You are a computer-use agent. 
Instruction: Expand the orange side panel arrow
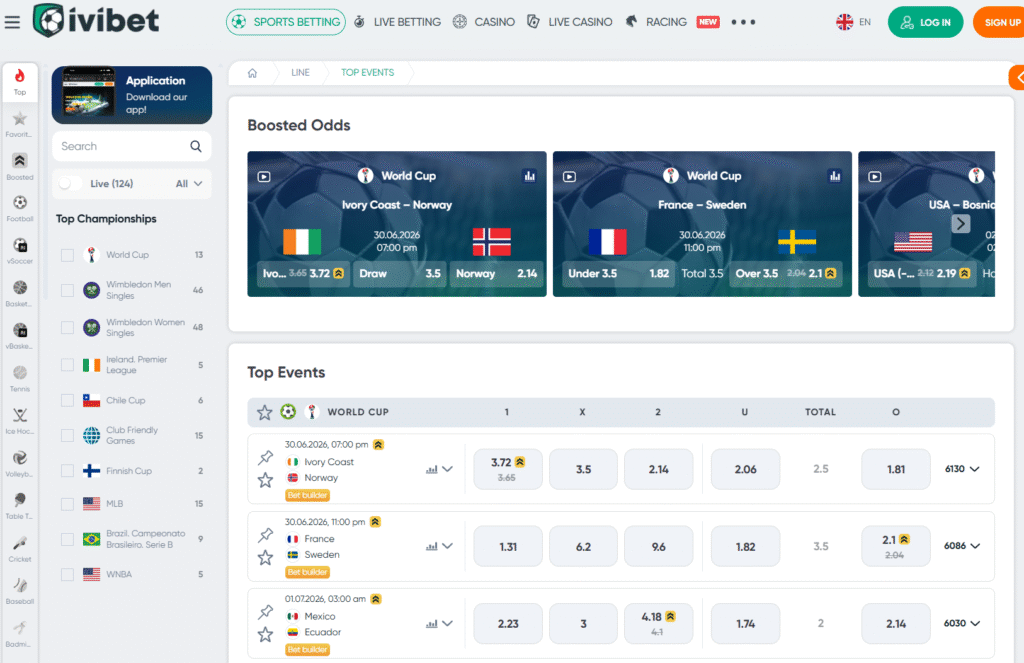click(1017, 78)
